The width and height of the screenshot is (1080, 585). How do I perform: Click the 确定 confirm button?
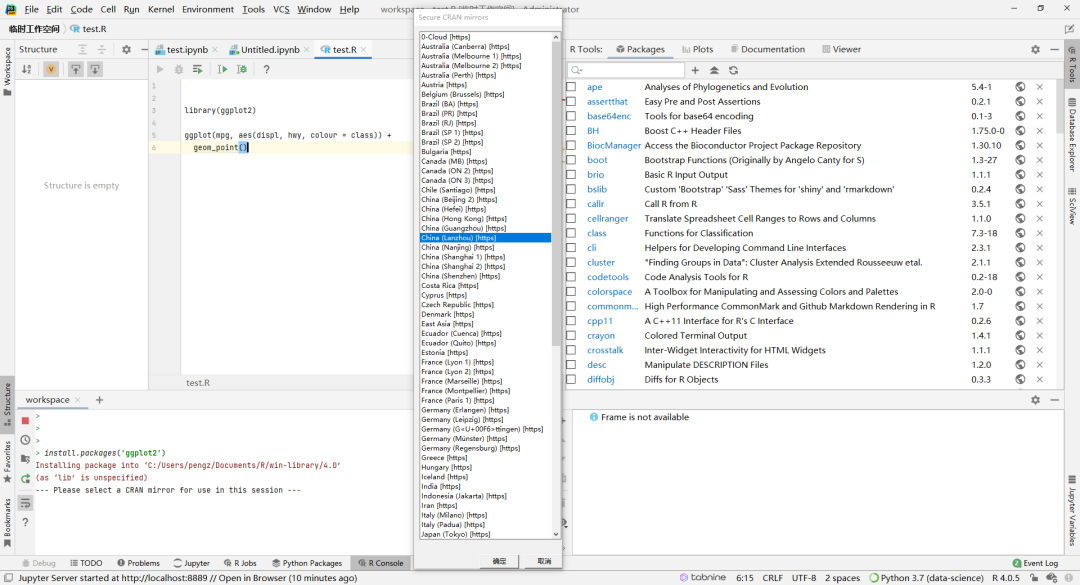pos(499,561)
